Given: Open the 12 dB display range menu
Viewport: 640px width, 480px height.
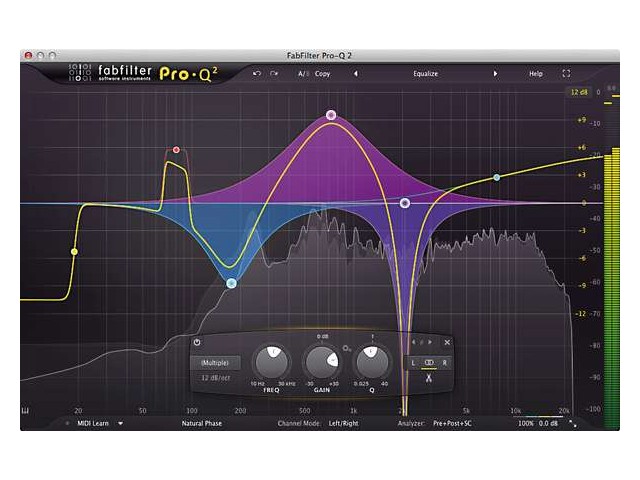Looking at the screenshot, I should tap(579, 92).
